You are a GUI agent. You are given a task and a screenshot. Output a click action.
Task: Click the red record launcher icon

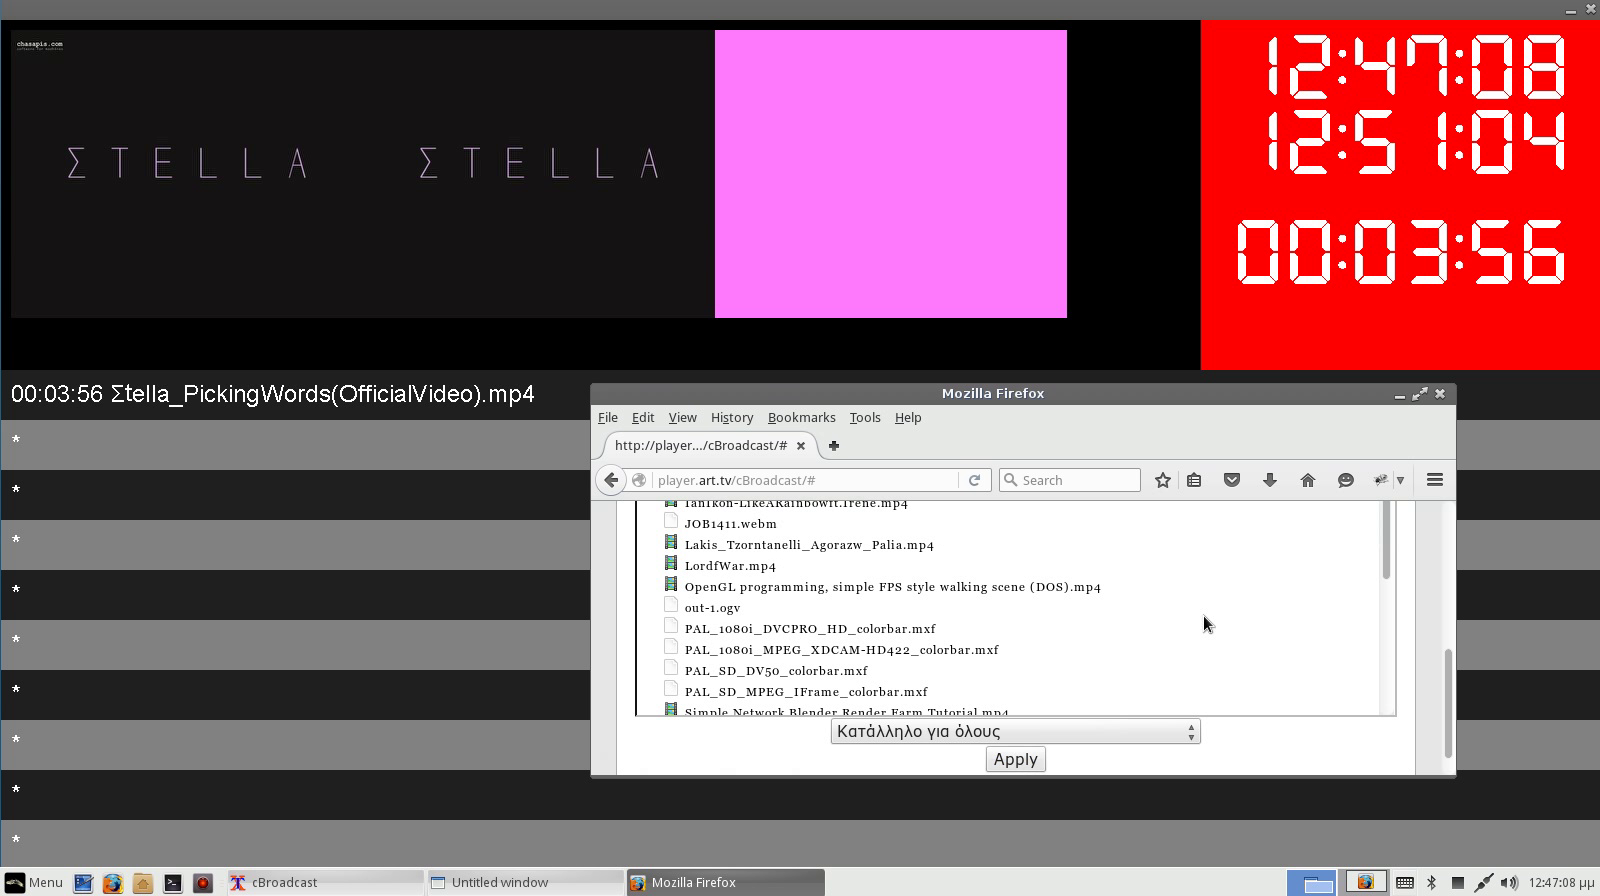[203, 883]
